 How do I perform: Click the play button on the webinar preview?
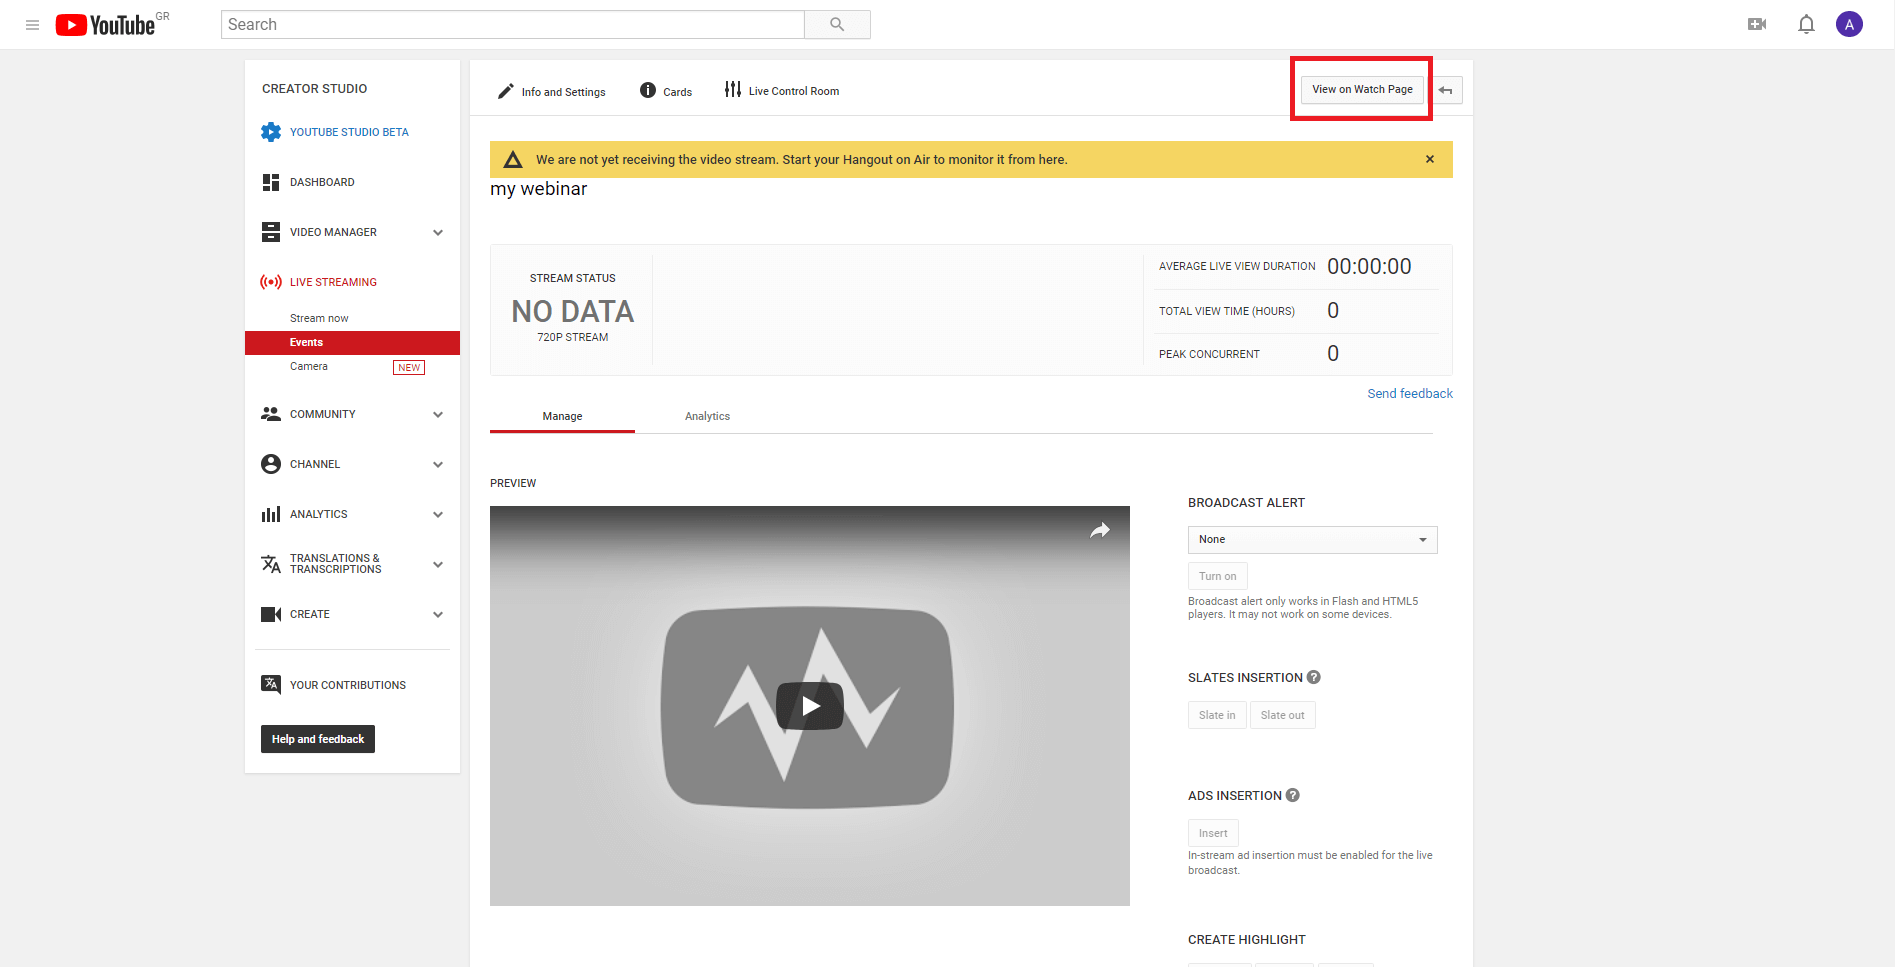[809, 705]
